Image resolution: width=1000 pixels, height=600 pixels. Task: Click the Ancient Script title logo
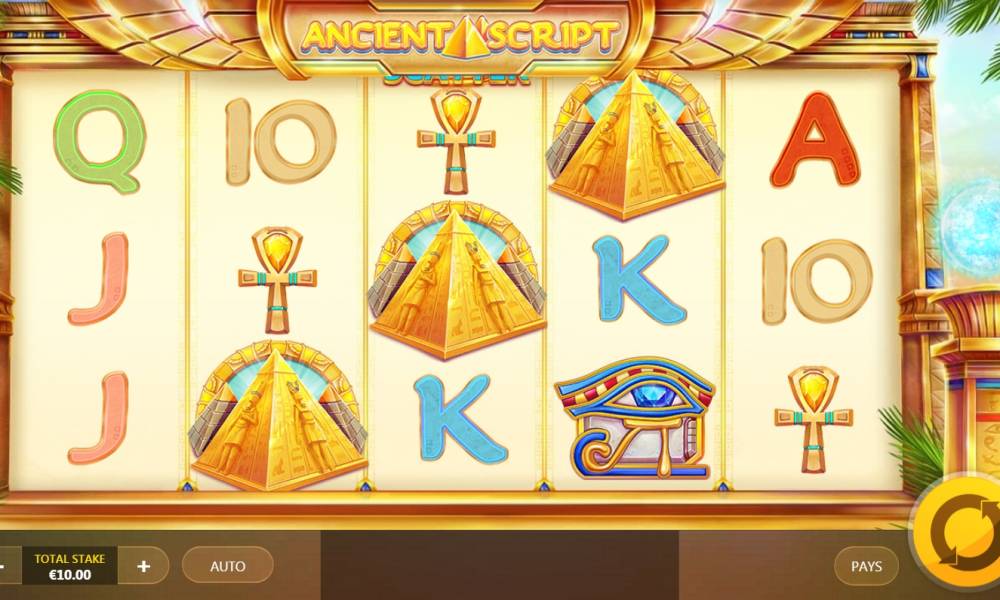point(459,35)
